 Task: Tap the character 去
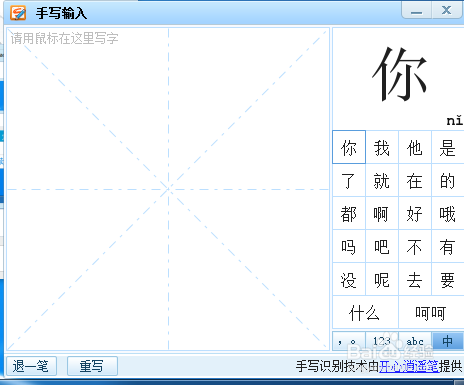pos(415,279)
